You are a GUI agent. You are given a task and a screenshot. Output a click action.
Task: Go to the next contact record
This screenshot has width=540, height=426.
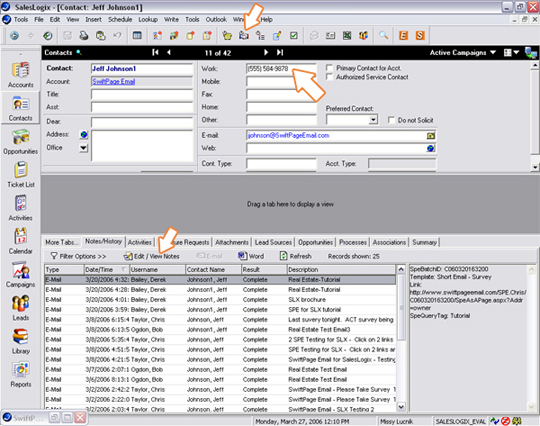(x=266, y=52)
